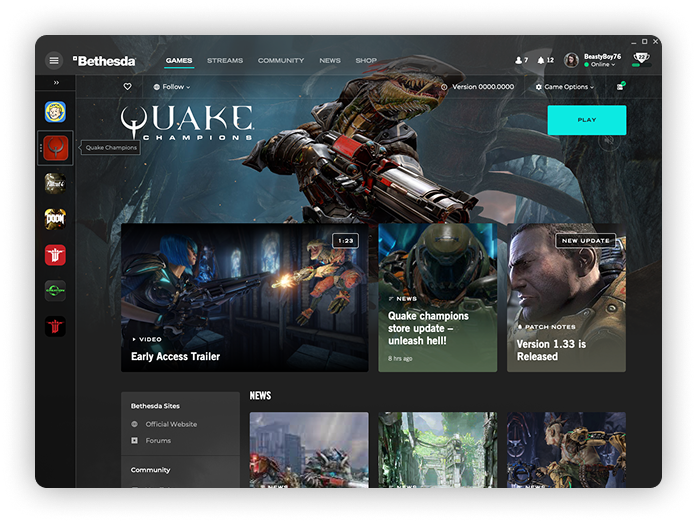Click the Community section heading
The height and width of the screenshot is (523, 697).
150,470
